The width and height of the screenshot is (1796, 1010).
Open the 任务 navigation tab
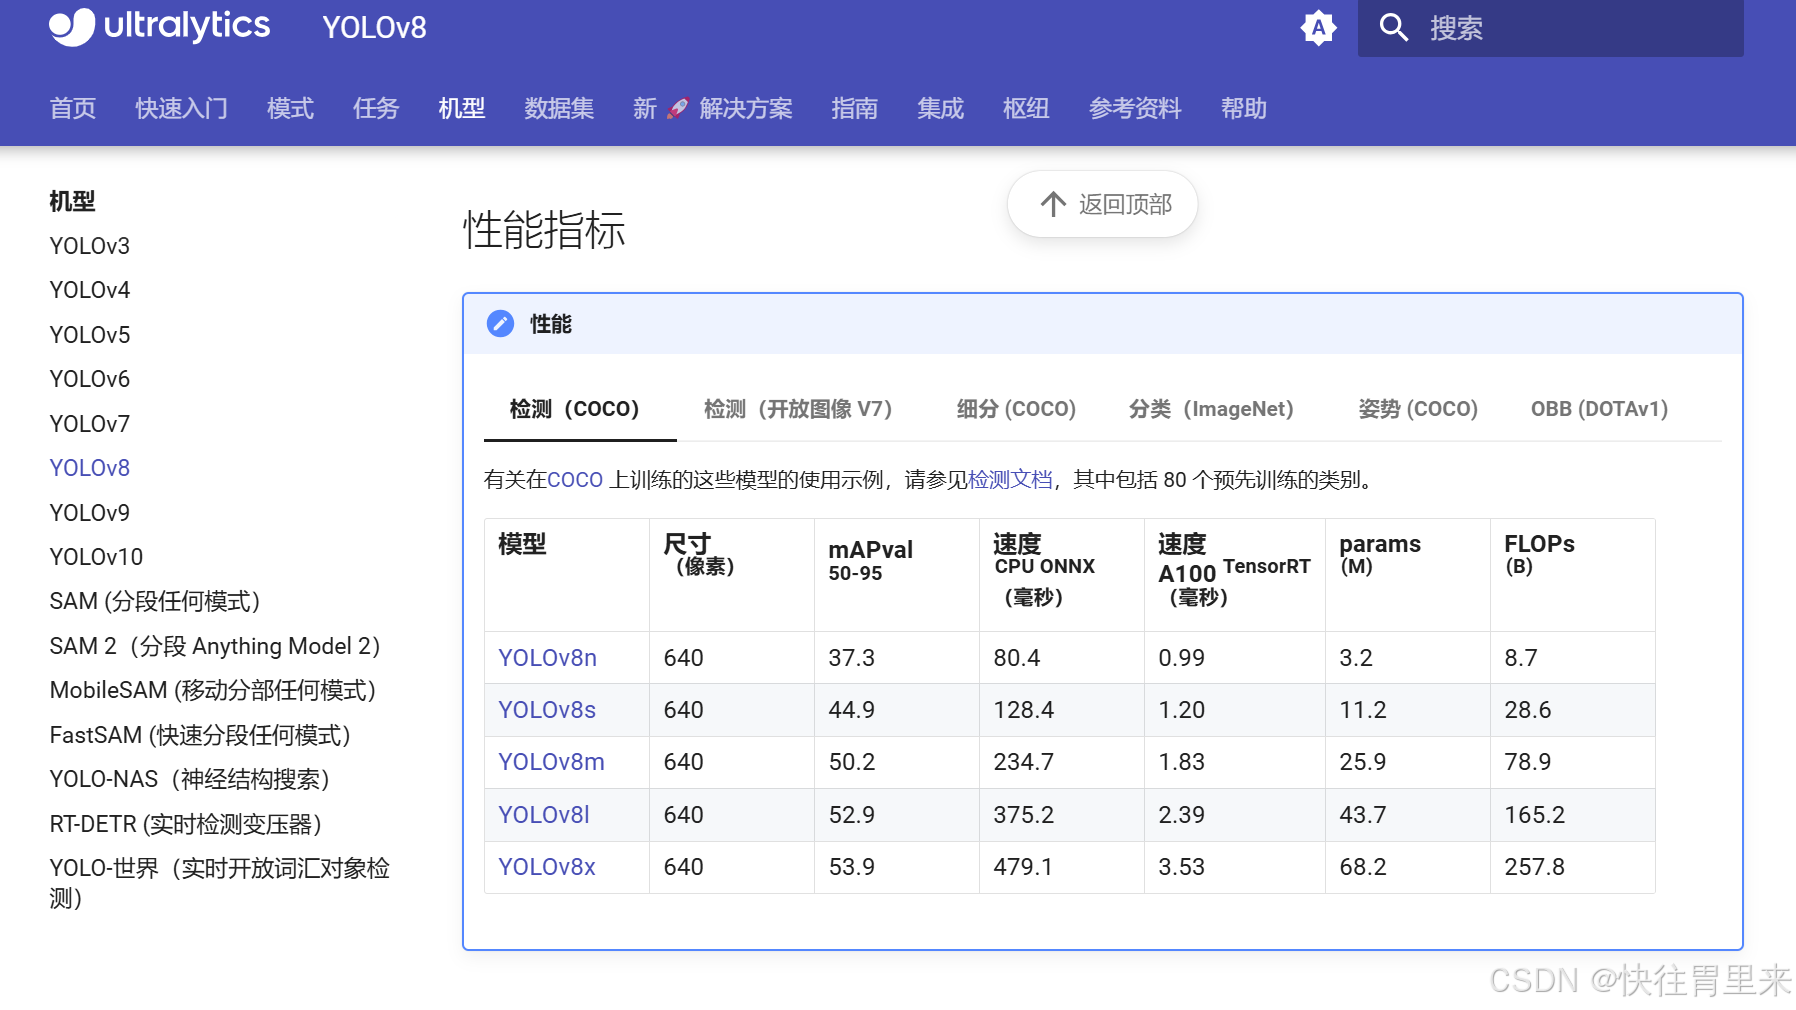(376, 108)
